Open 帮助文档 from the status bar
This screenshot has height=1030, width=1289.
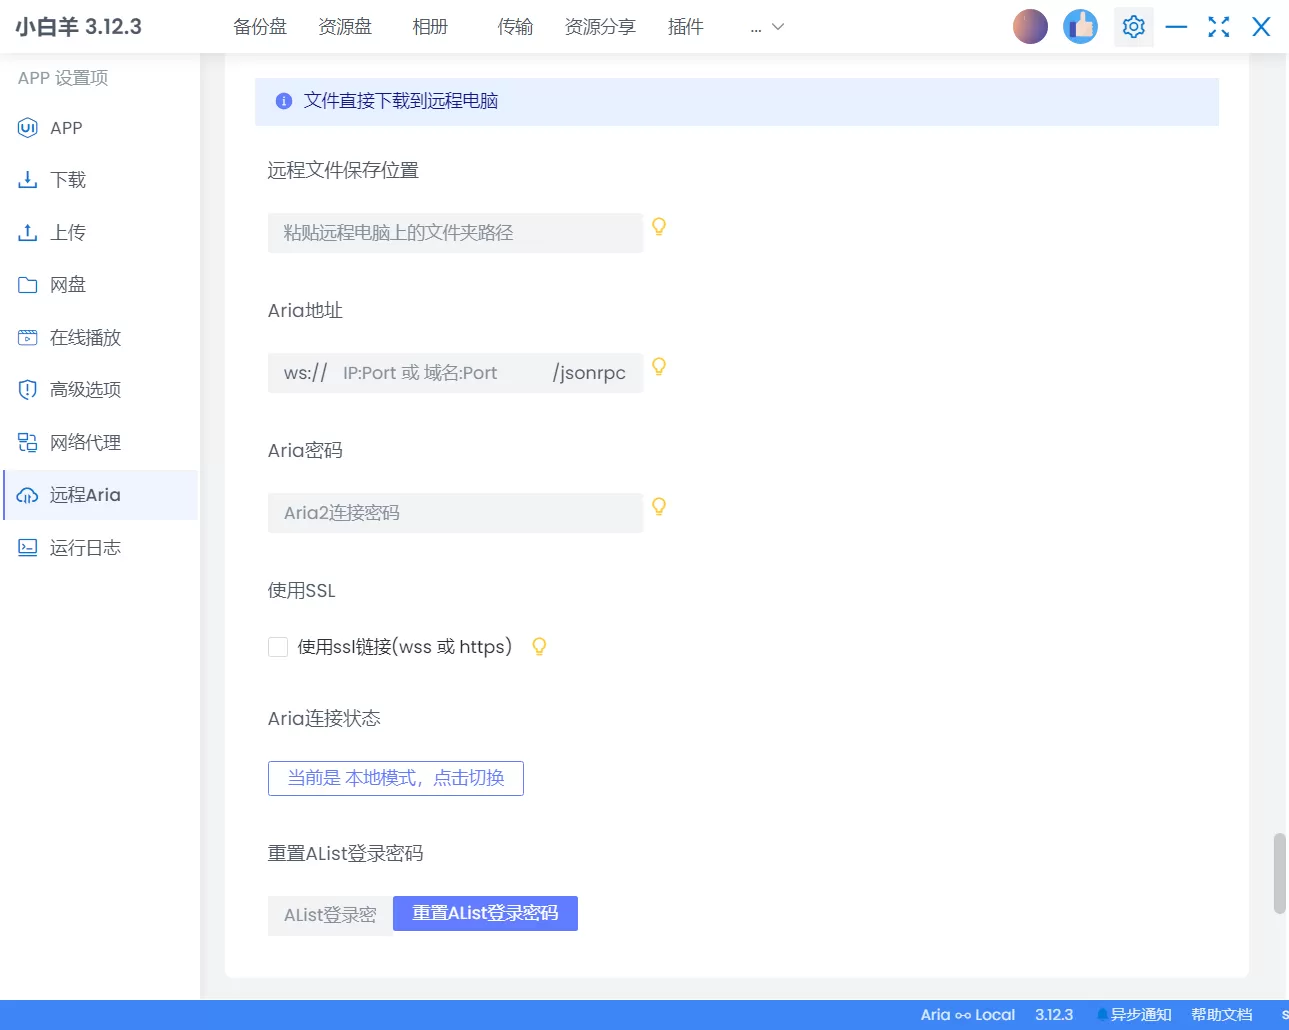coord(1222,1013)
